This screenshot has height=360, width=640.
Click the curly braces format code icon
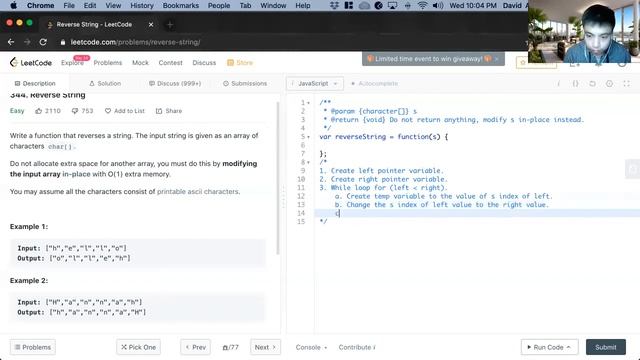pos(575,83)
